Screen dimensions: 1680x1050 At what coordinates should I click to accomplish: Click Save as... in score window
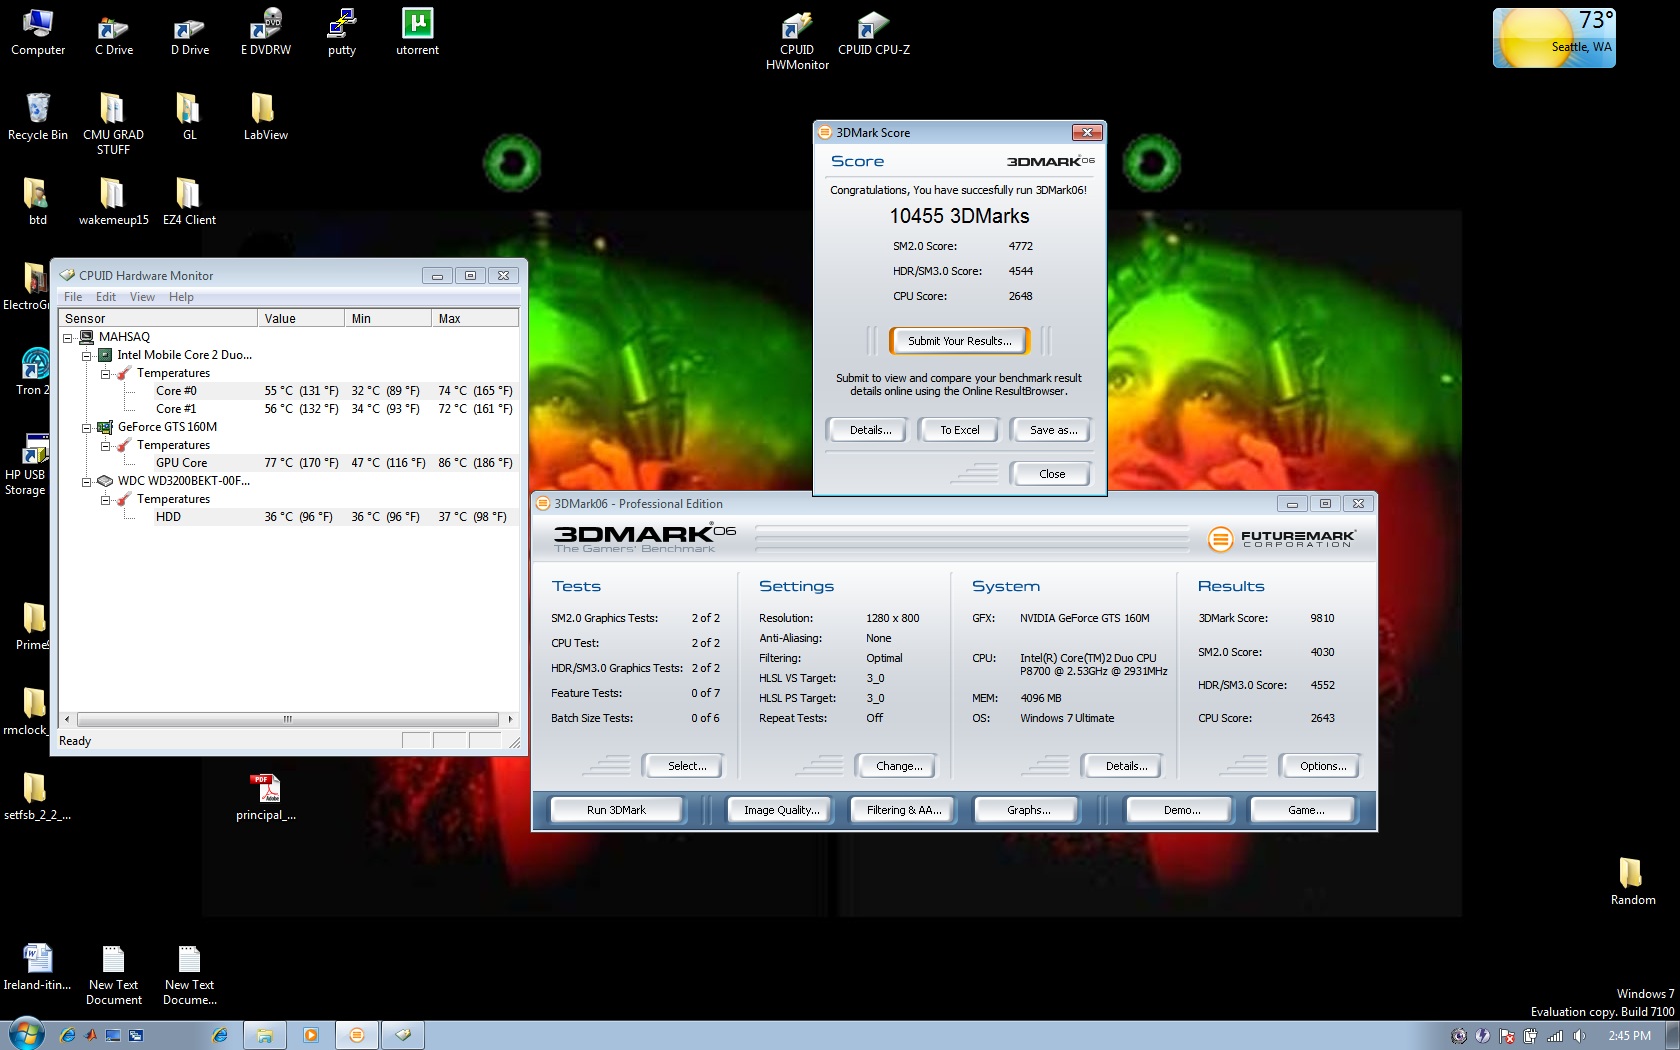click(x=1053, y=430)
